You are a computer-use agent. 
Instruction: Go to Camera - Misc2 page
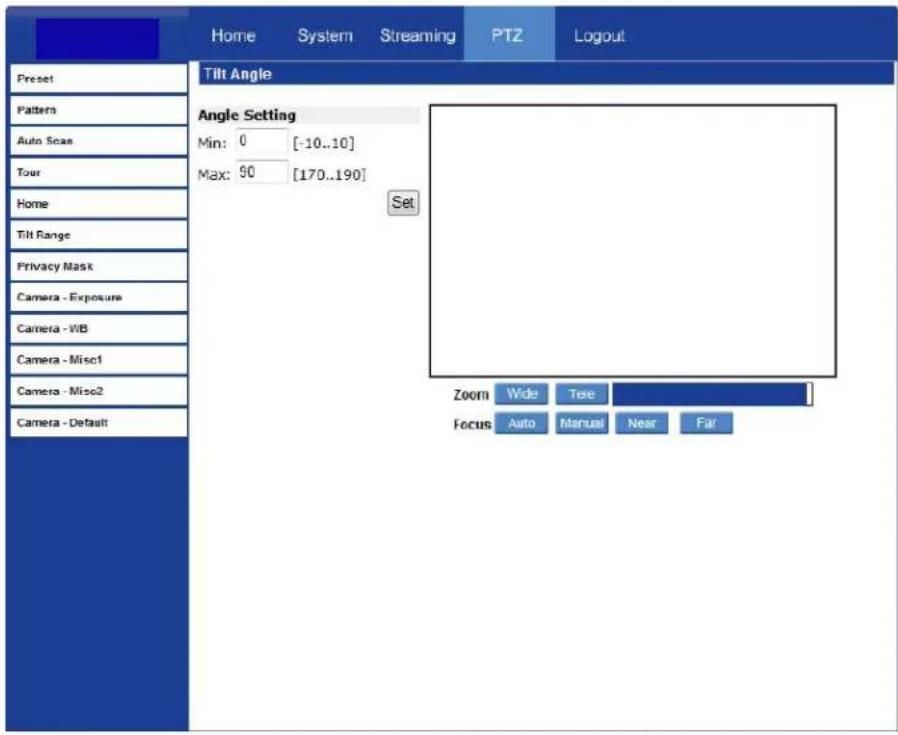99,391
